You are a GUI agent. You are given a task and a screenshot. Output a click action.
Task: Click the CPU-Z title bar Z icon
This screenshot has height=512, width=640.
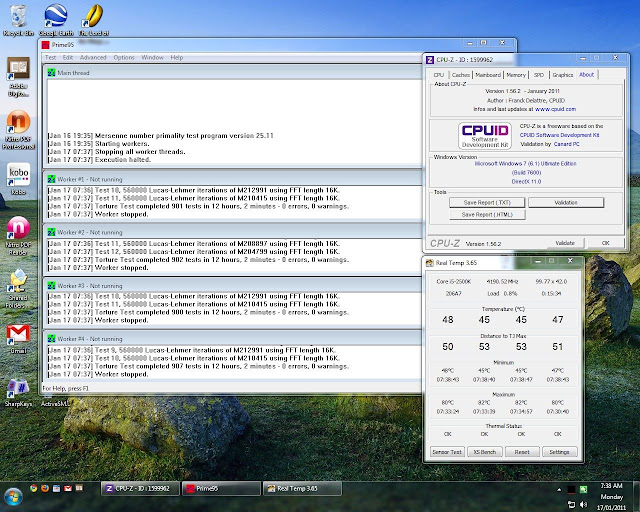click(430, 60)
